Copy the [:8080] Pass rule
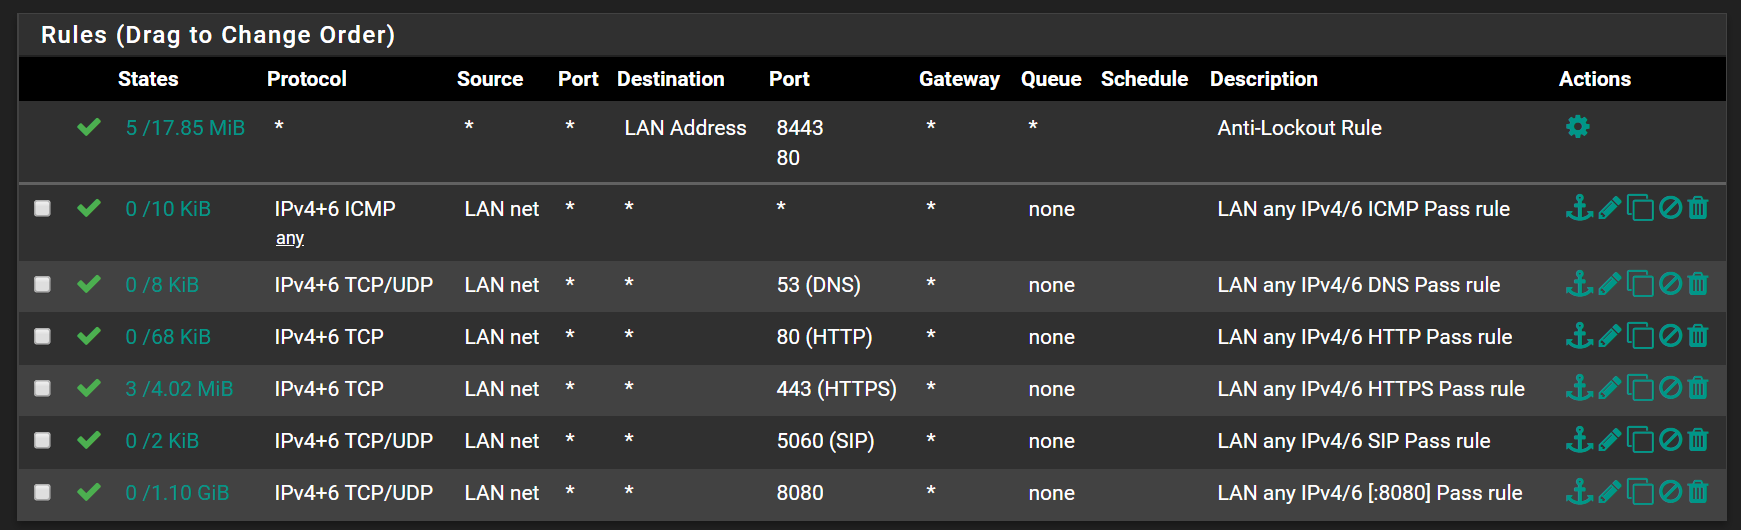This screenshot has height=530, width=1741. pyautogui.click(x=1640, y=492)
